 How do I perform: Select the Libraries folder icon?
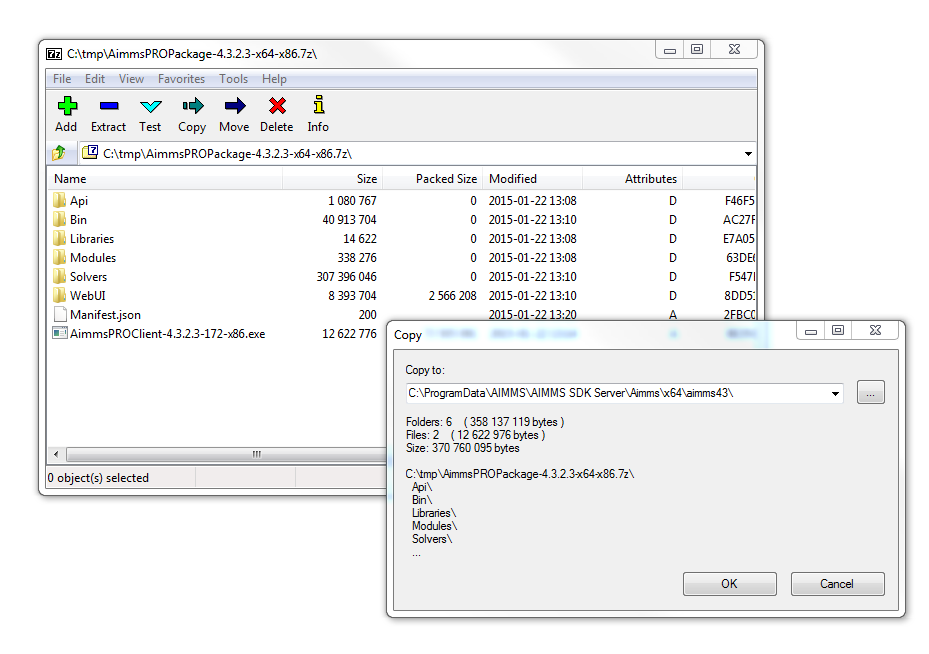point(59,238)
